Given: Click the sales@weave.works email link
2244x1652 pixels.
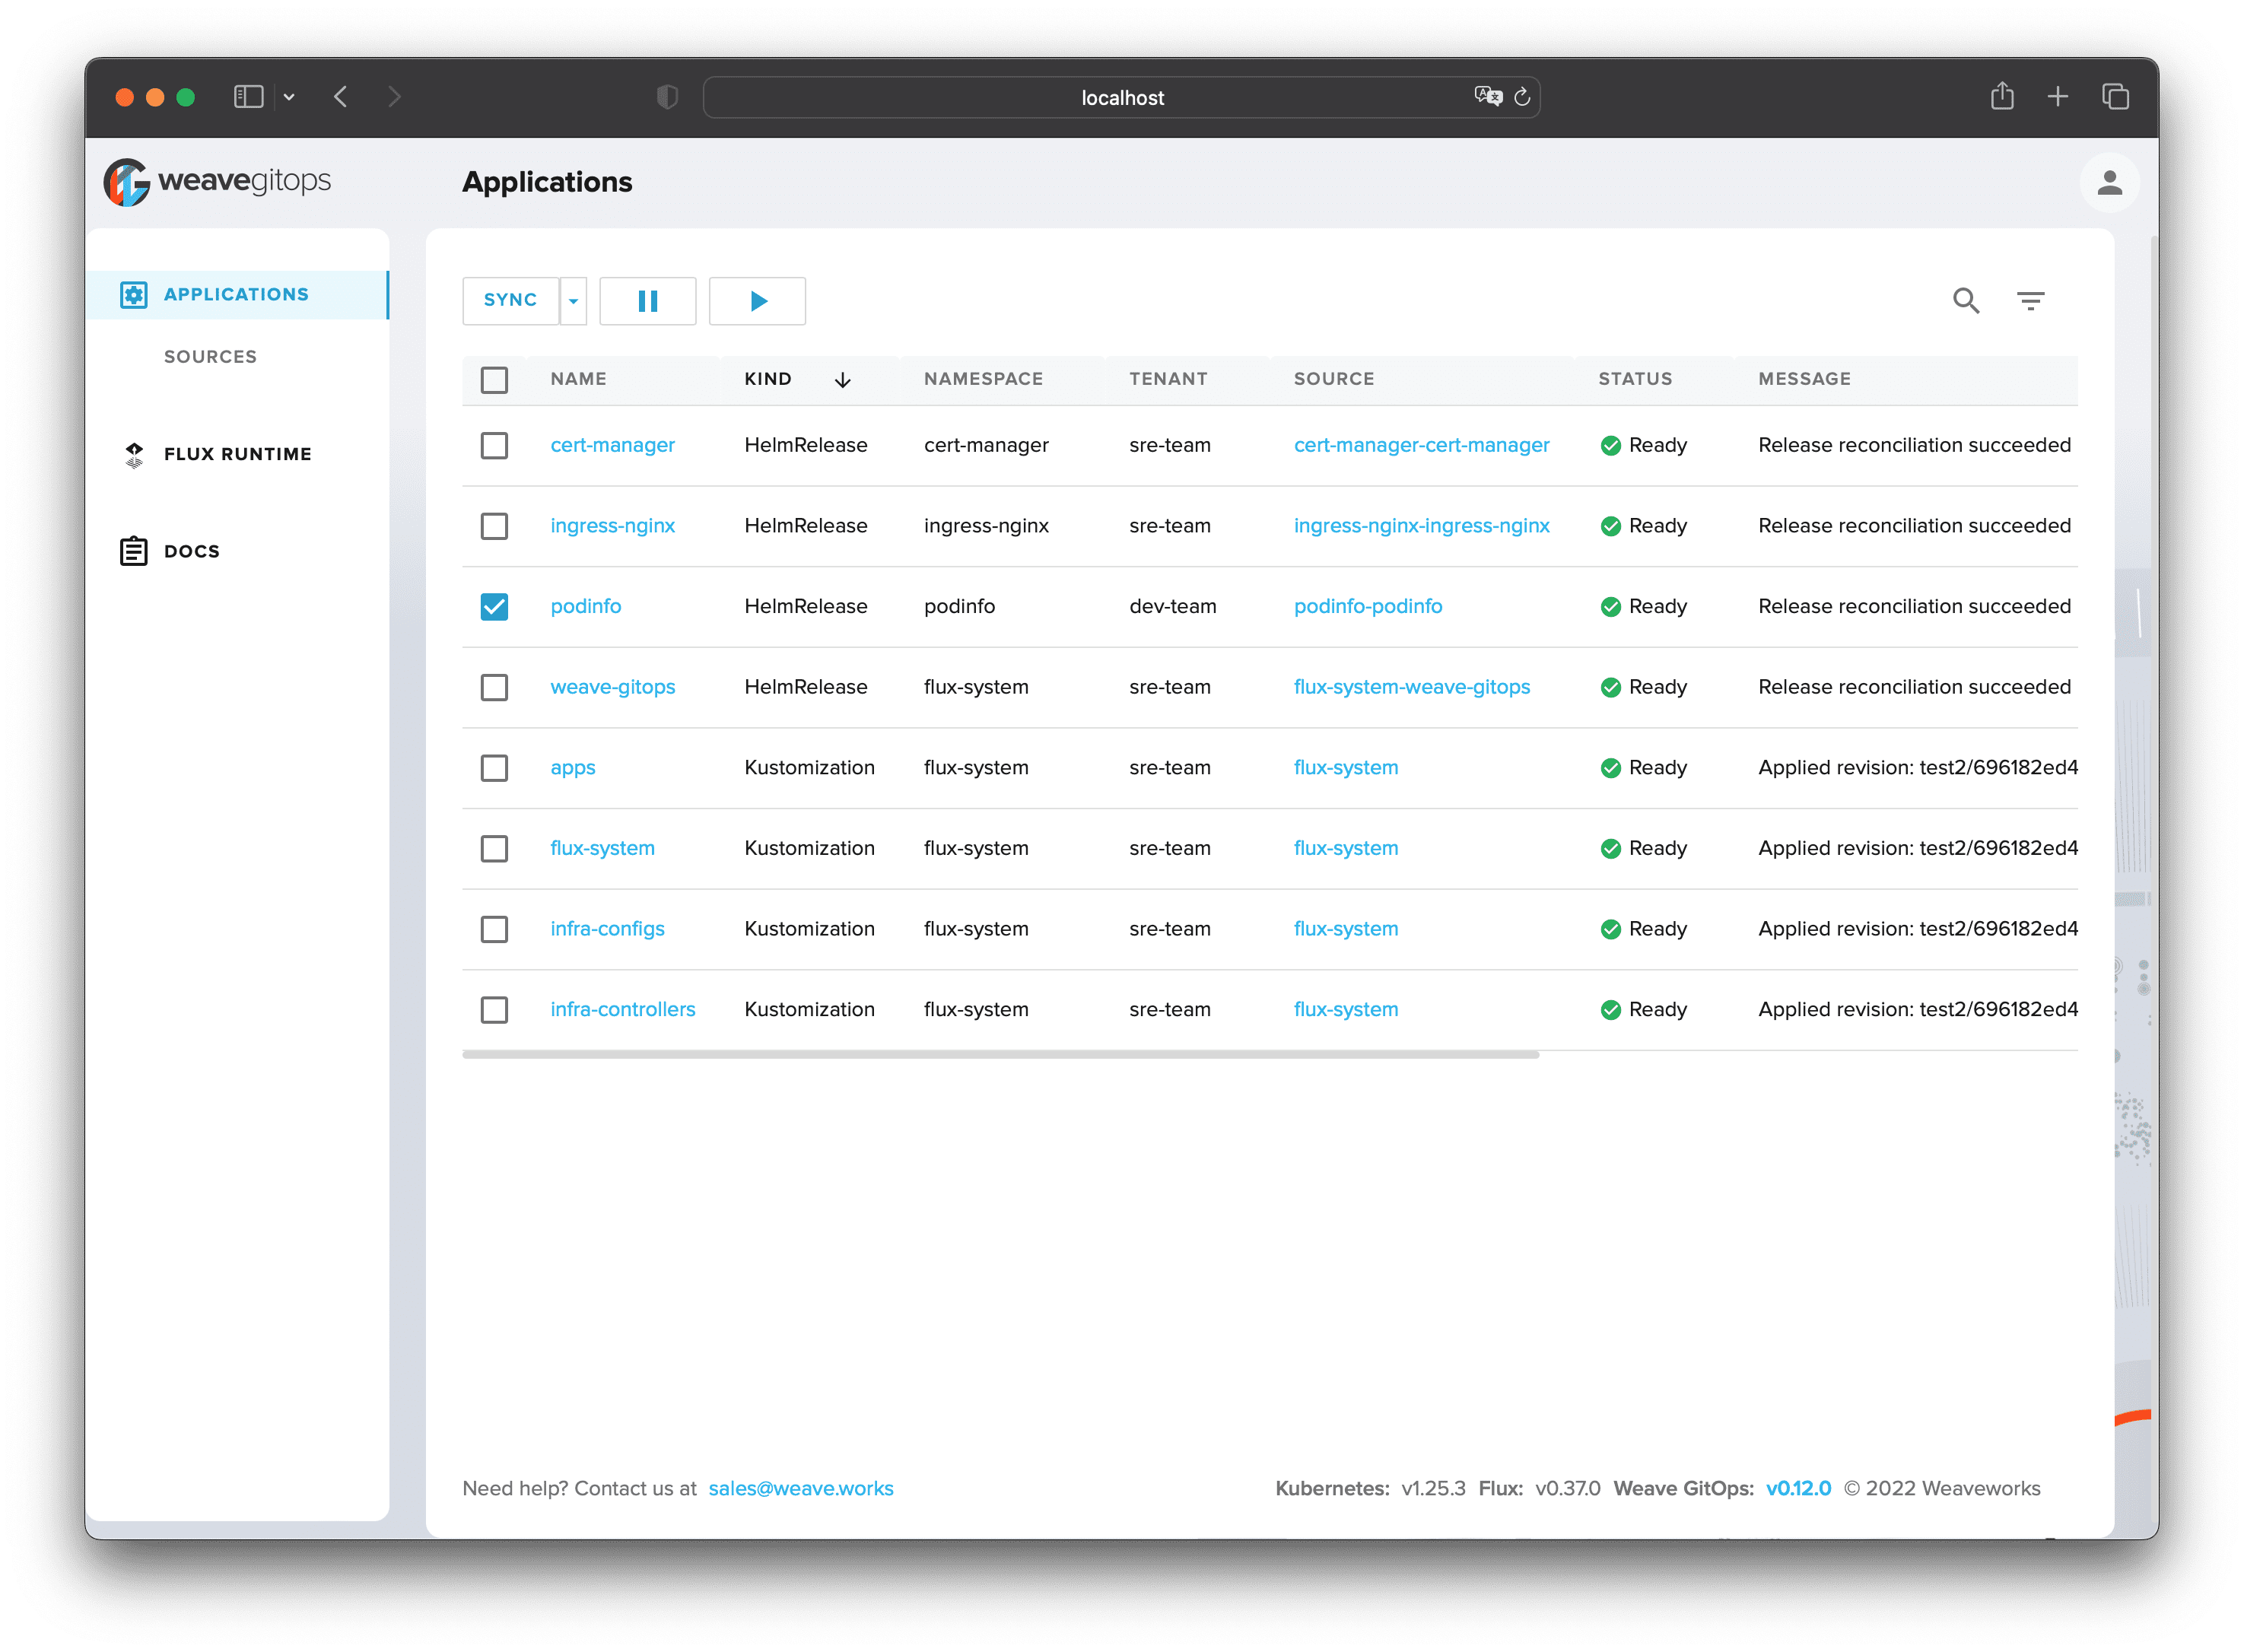Looking at the screenshot, I should [x=800, y=1488].
